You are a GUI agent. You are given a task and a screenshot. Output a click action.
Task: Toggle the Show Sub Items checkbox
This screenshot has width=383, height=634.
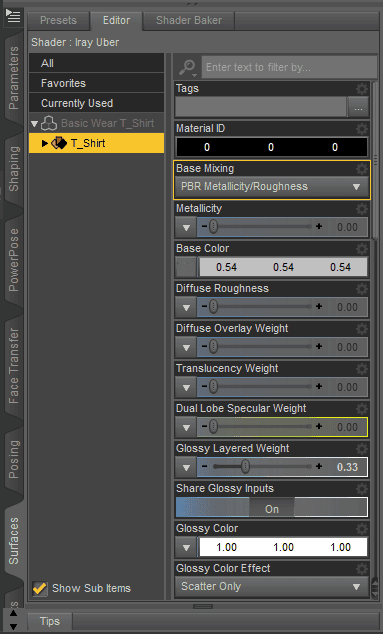(40, 588)
